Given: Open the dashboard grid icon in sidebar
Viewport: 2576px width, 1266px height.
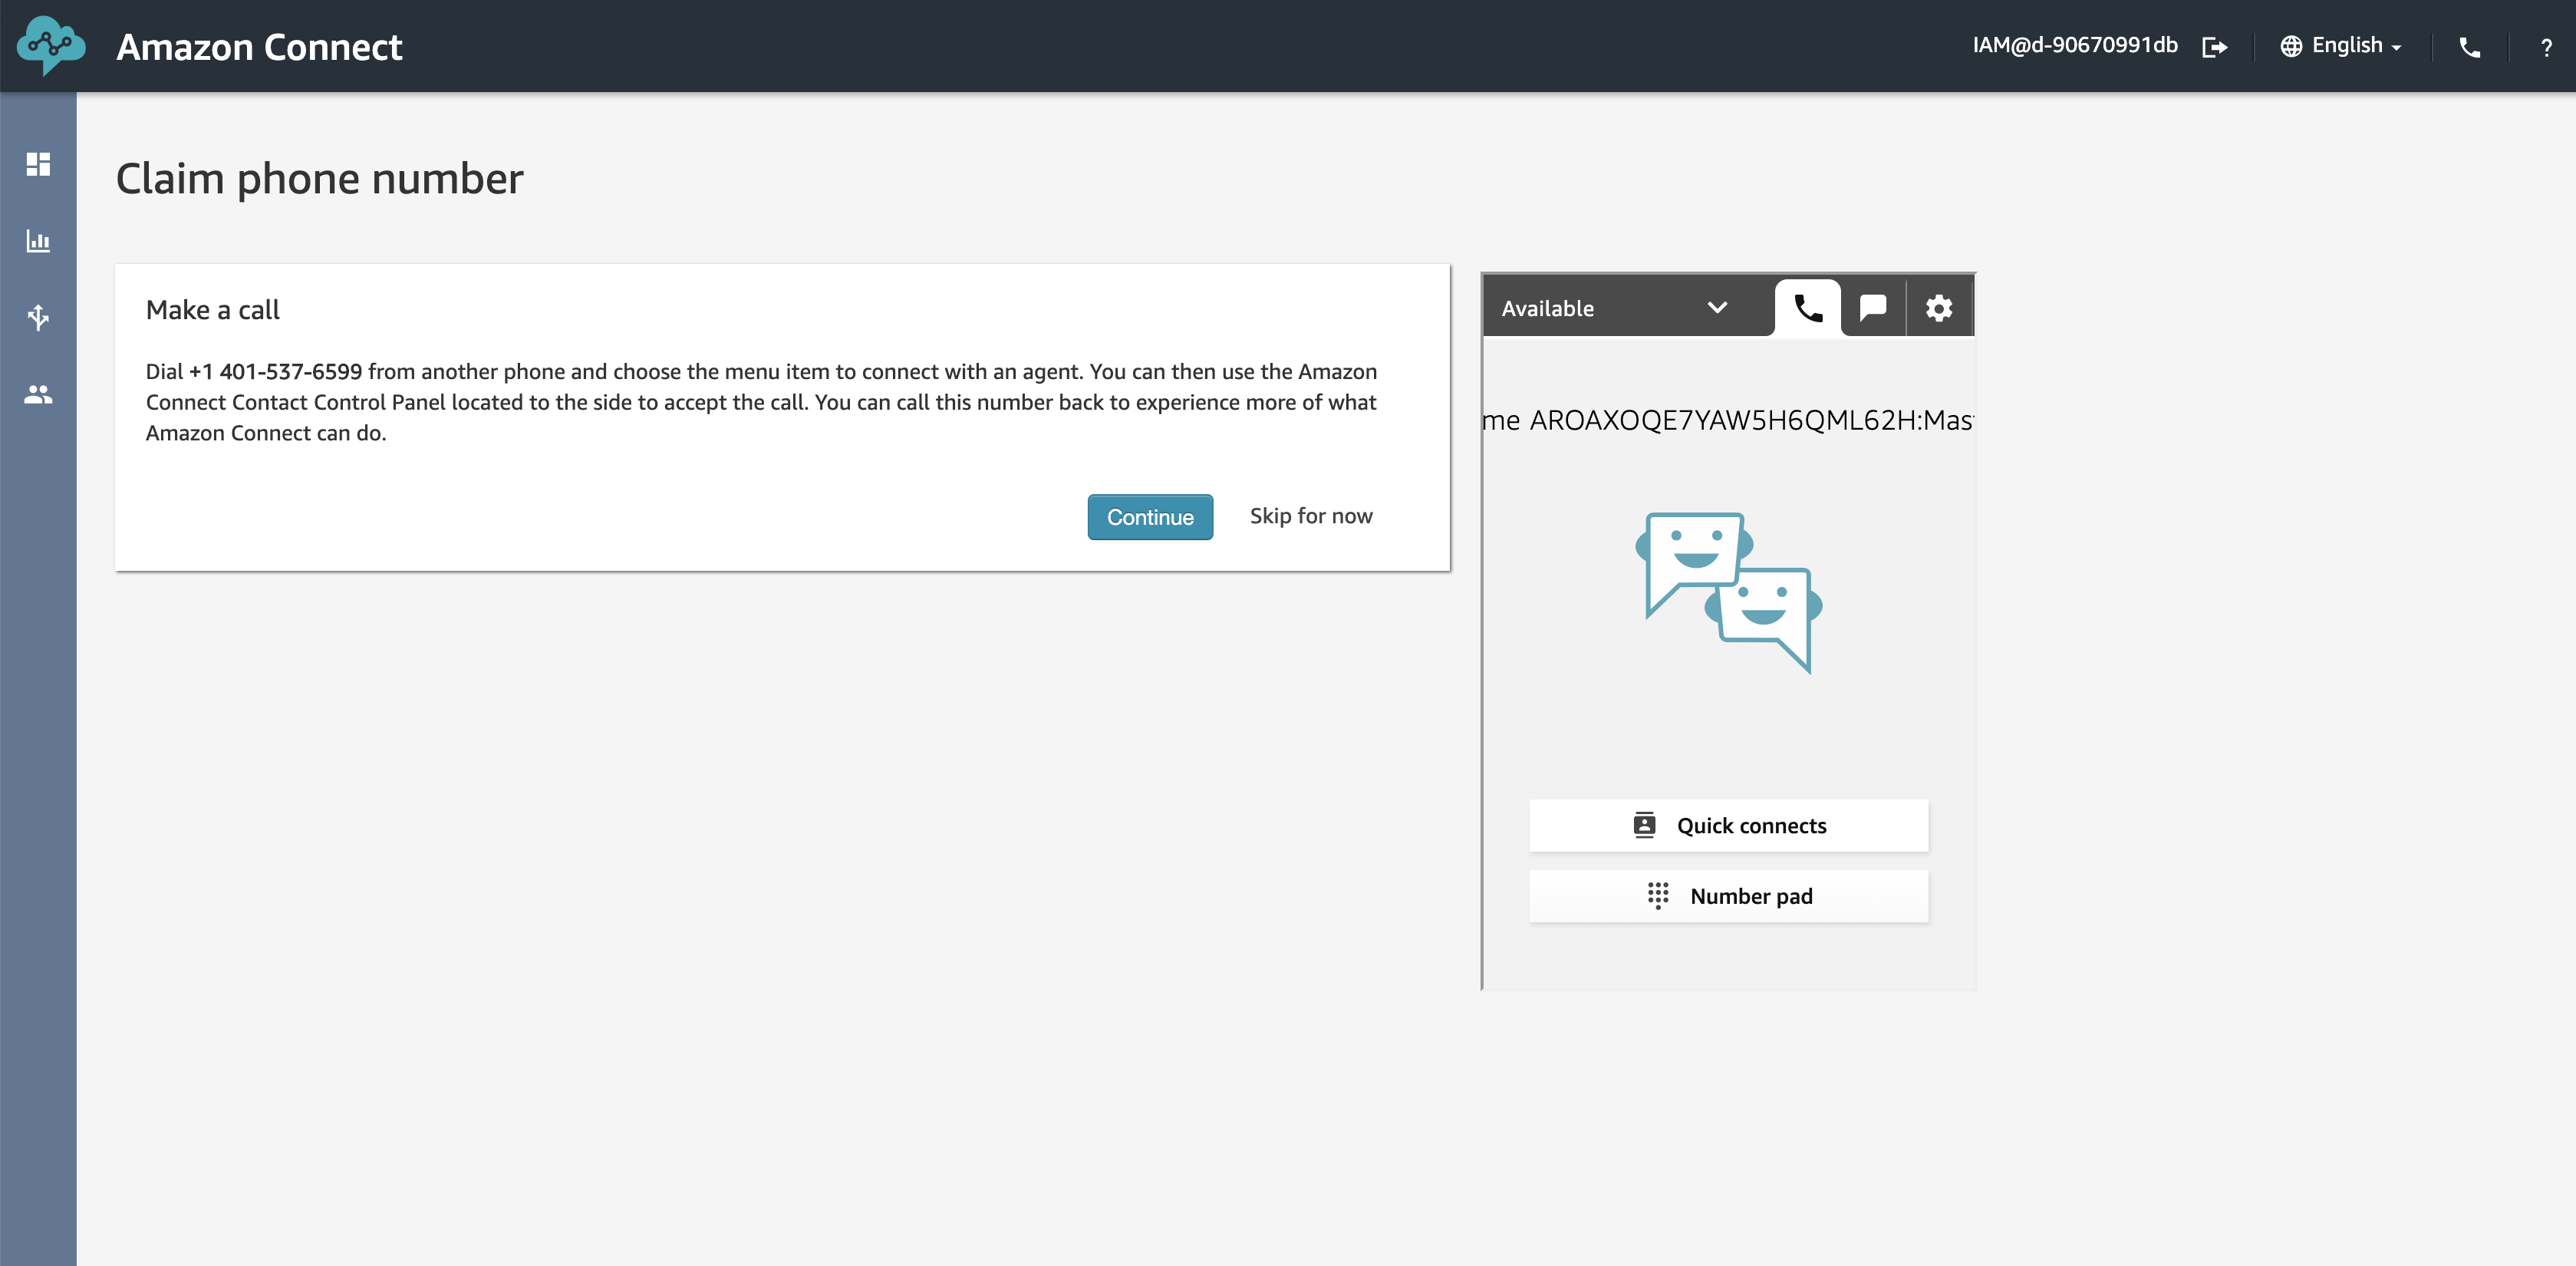Looking at the screenshot, I should 38,164.
